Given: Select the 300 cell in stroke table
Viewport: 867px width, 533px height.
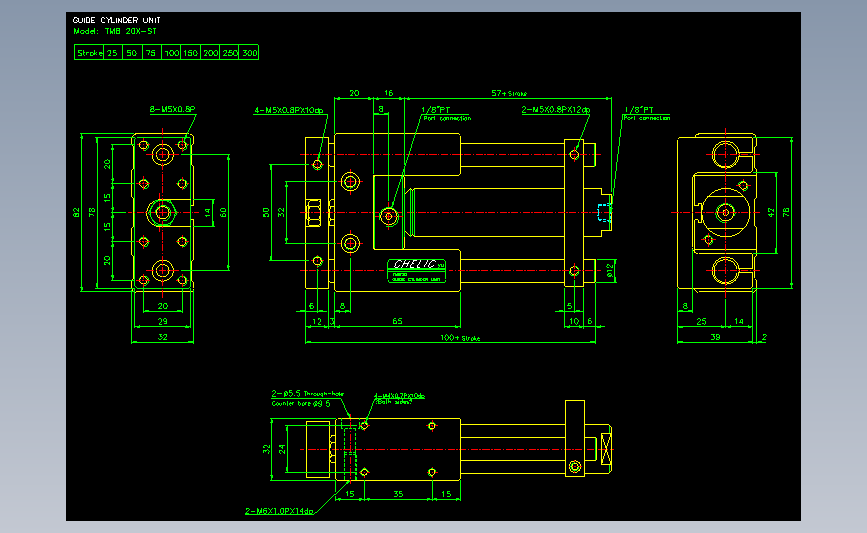Looking at the screenshot, I should tap(249, 53).
